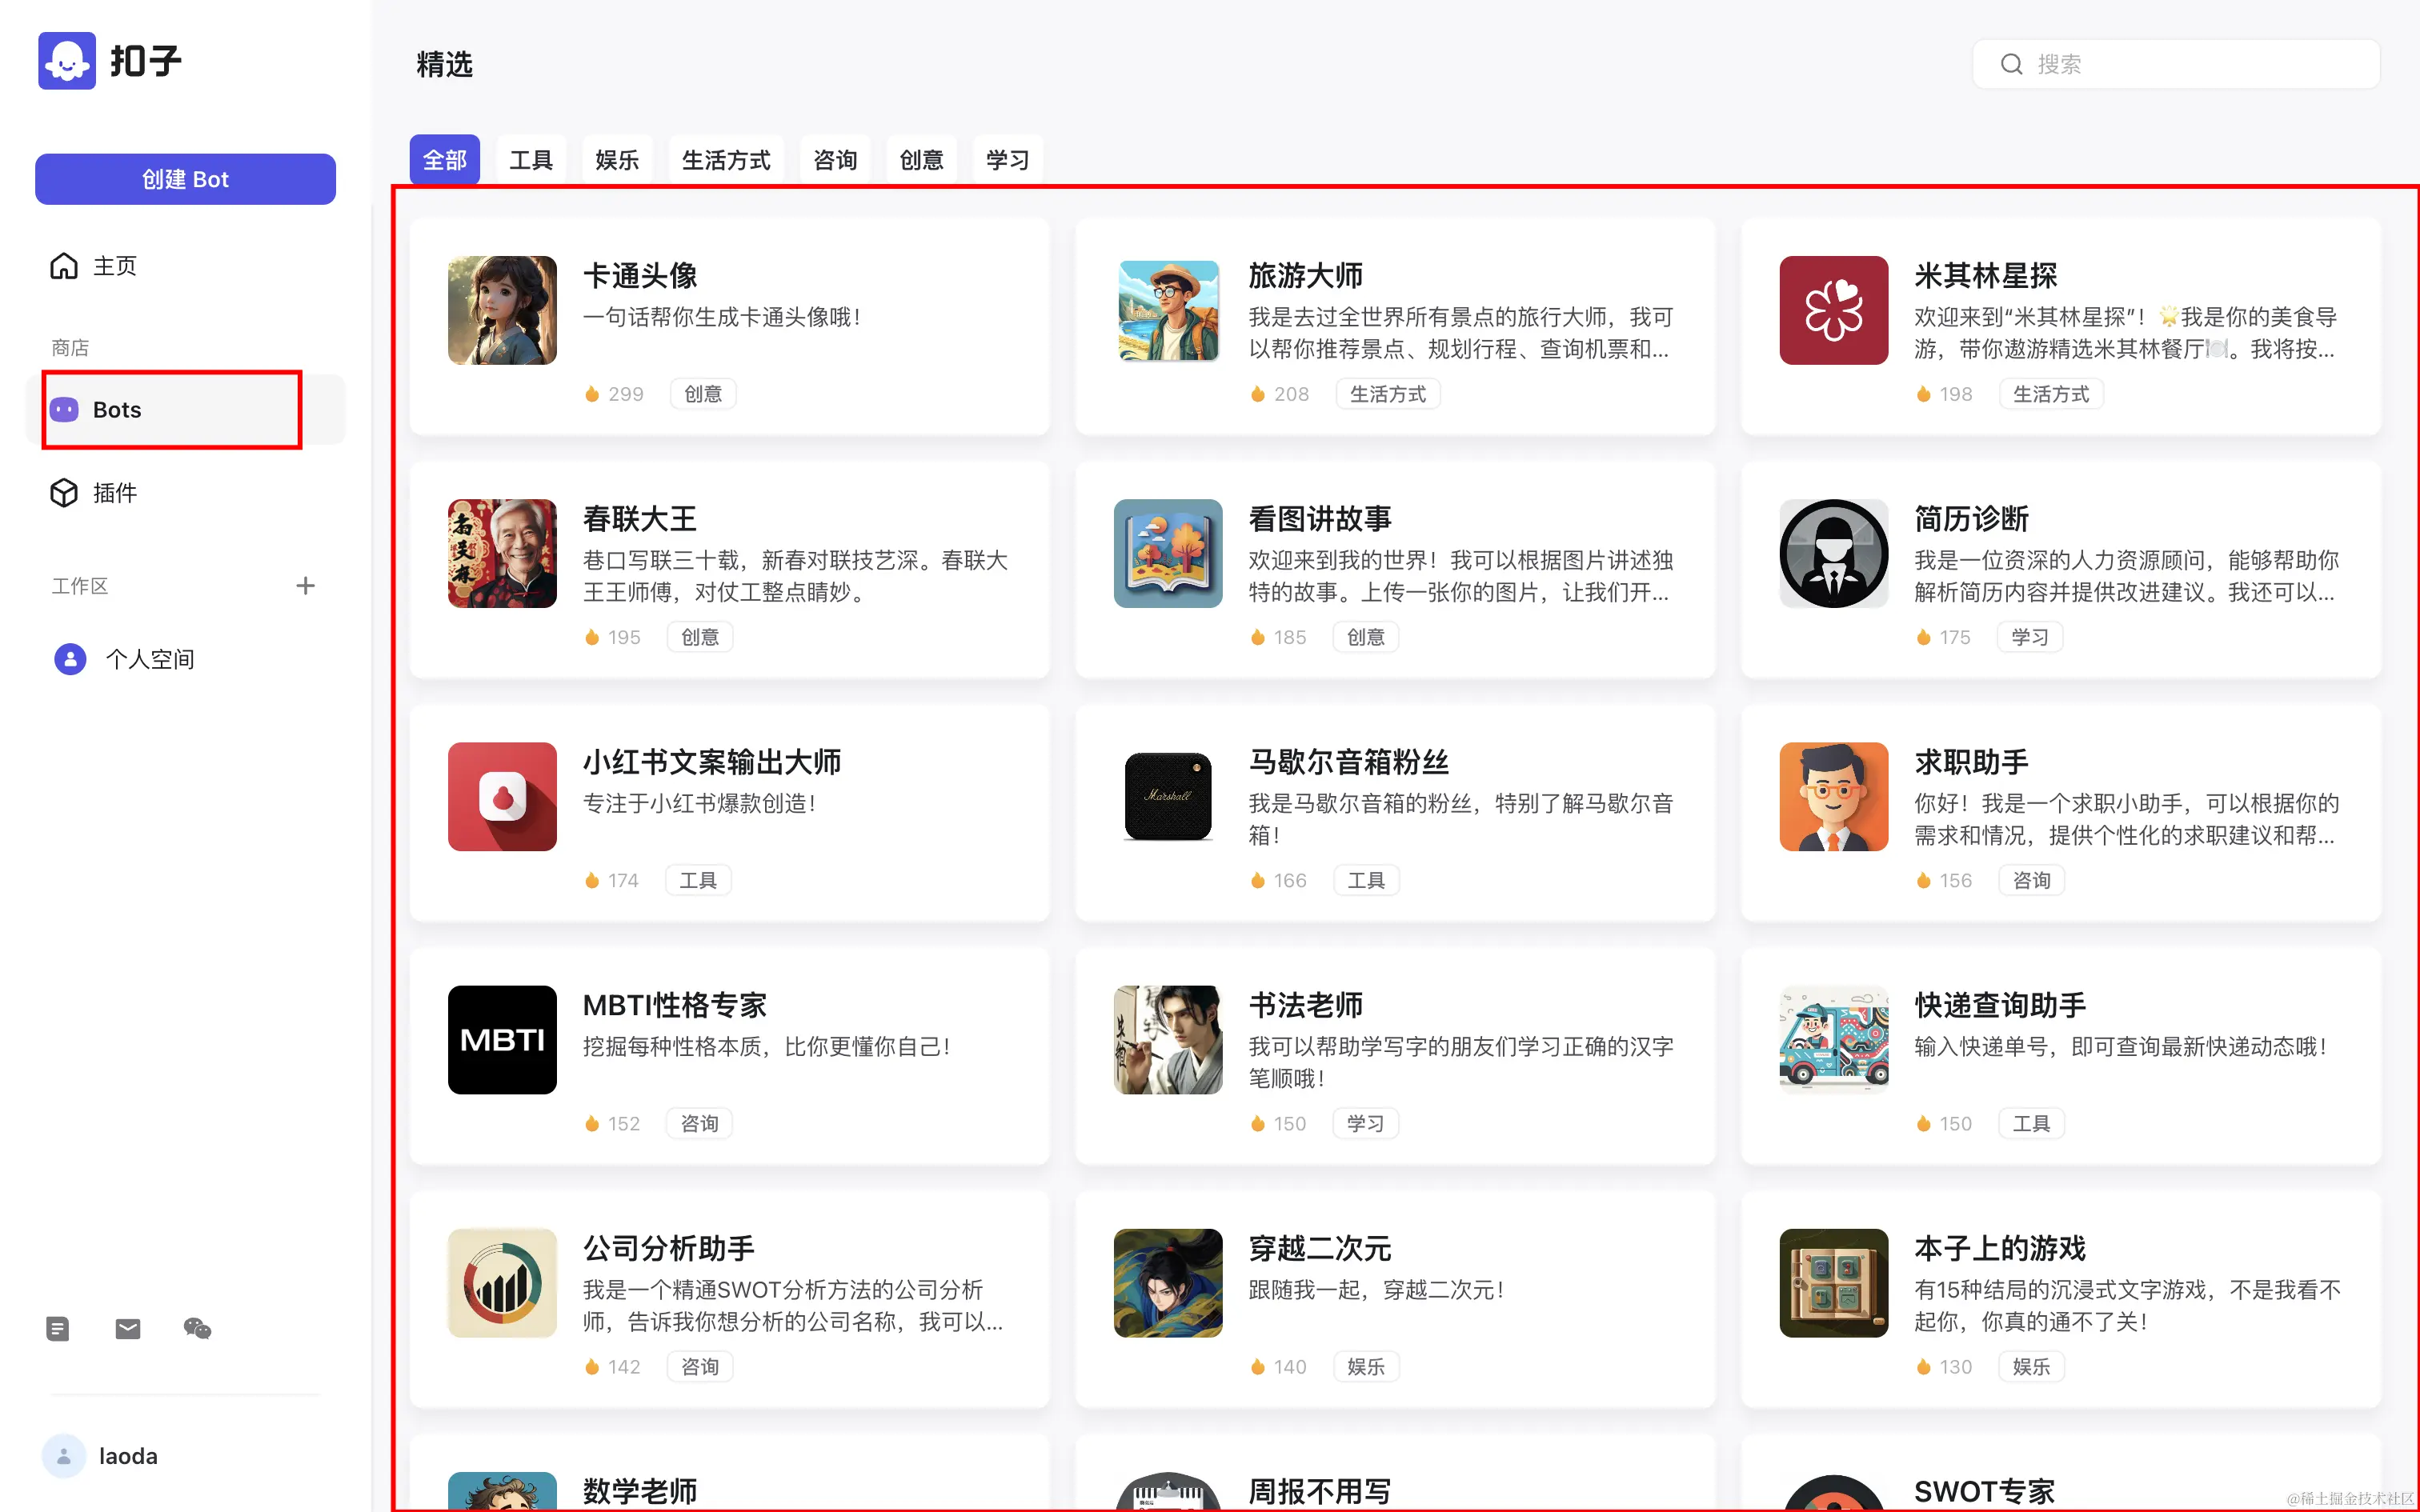Open the 卡通头像 bot thumbnail

pos(502,310)
